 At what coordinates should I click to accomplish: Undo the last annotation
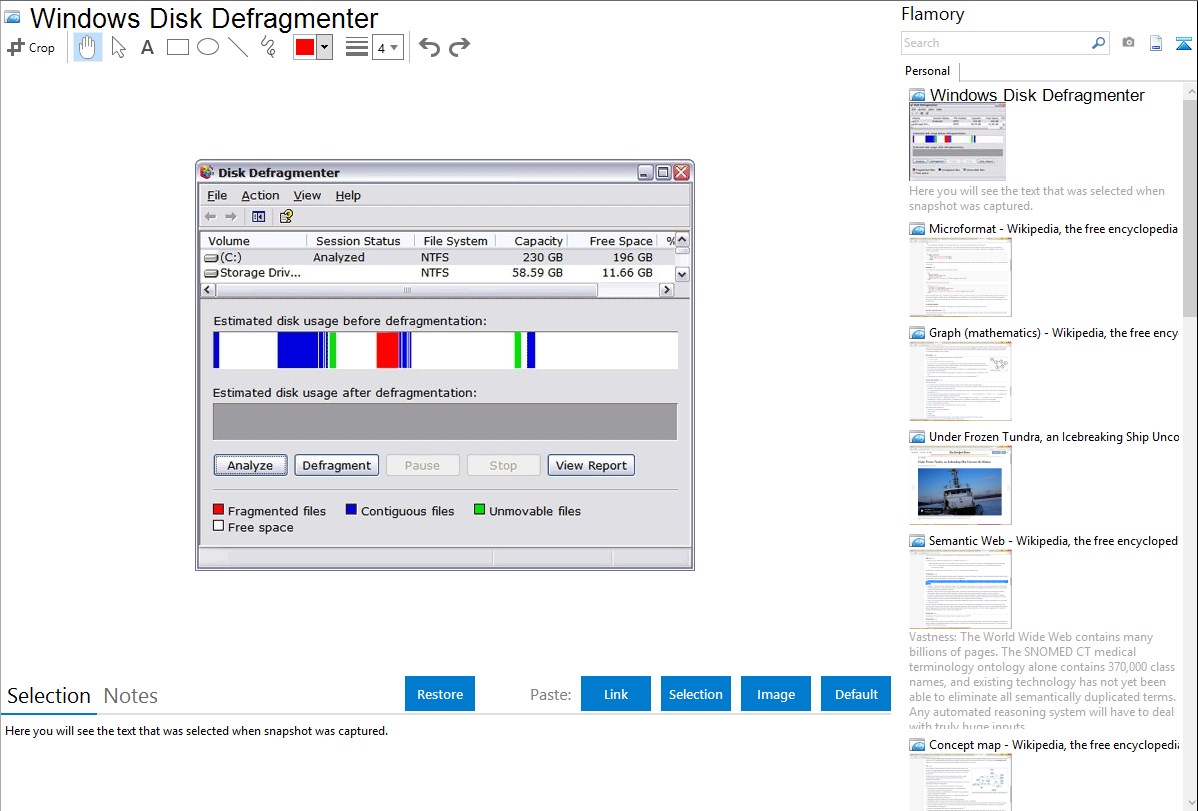tap(429, 47)
